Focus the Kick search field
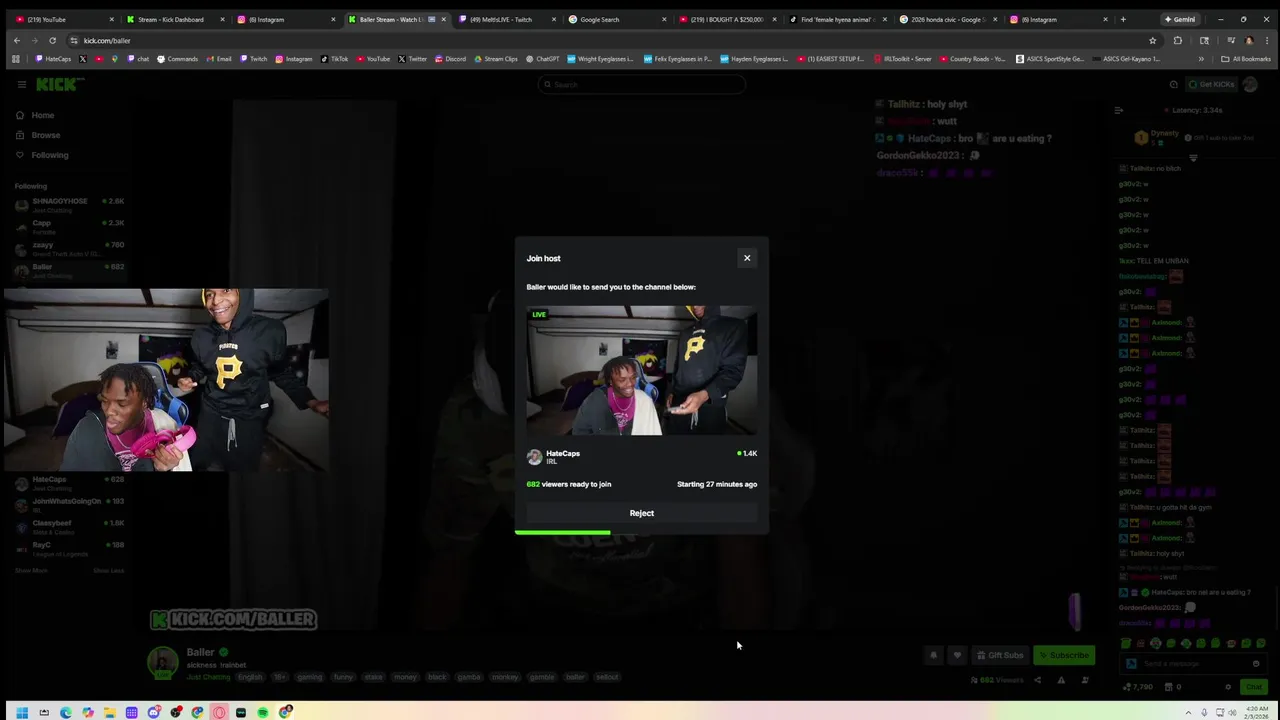Viewport: 1280px width, 720px height. tap(641, 84)
